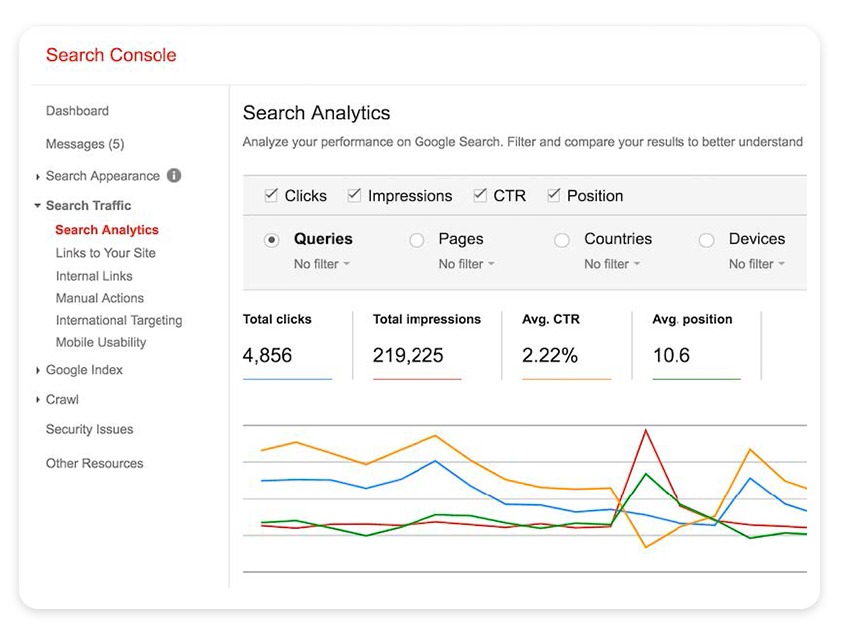Viewport: 843px width, 640px height.
Task: Go to Links to Your Site
Action: click(104, 253)
